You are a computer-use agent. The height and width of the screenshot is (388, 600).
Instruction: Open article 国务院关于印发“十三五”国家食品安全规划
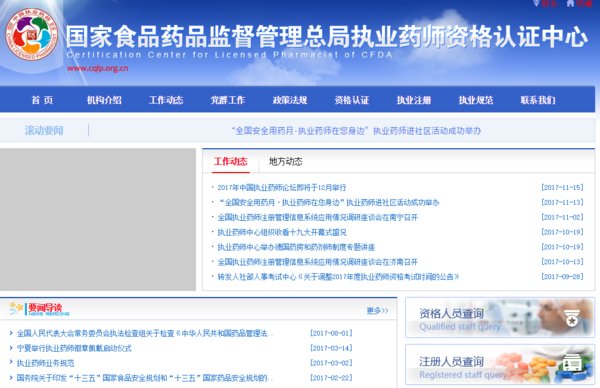[144, 378]
